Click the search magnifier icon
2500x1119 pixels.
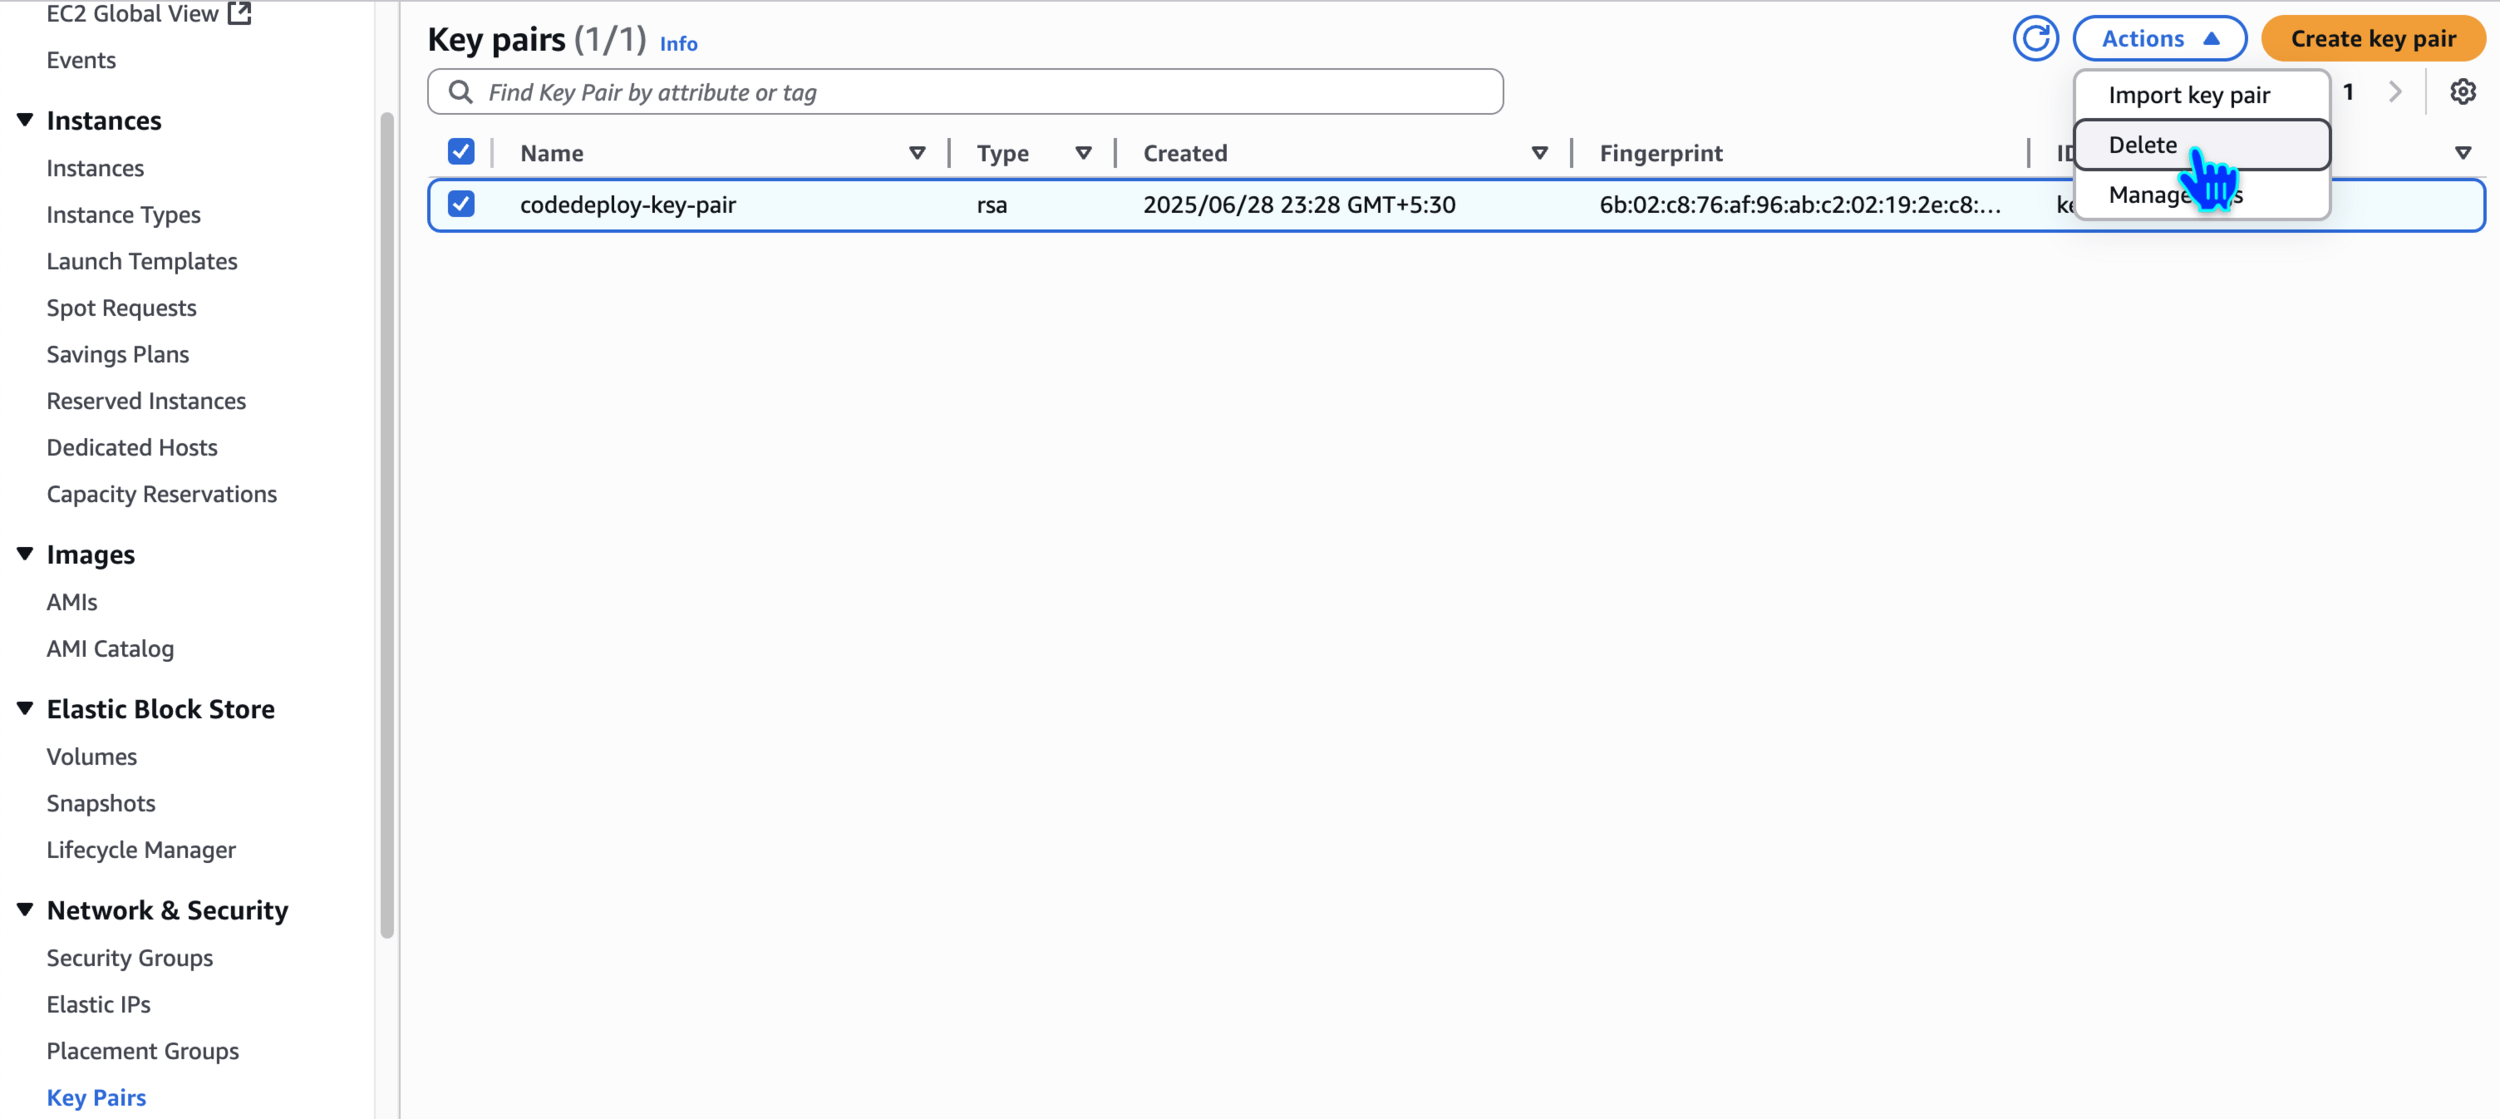coord(460,92)
